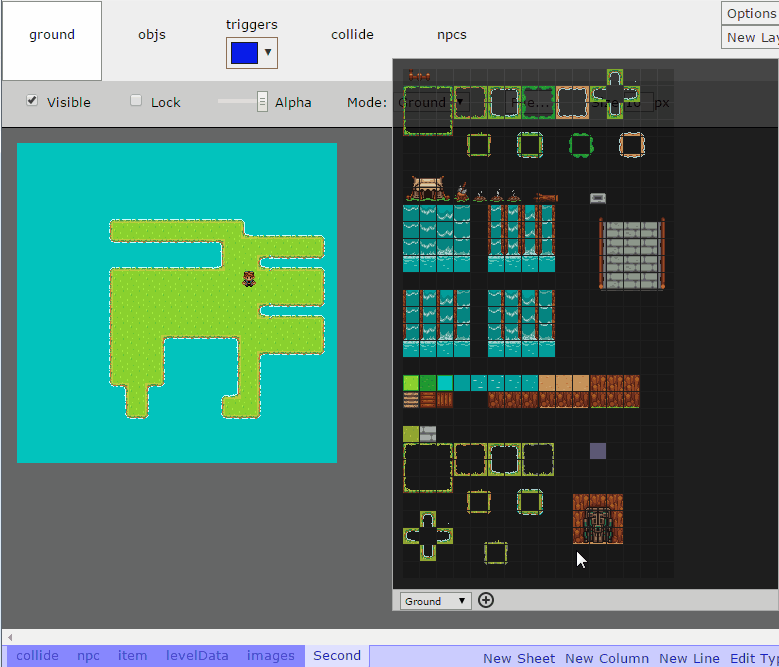Click the New Layer button
The width and height of the screenshot is (779, 667).
pos(750,37)
